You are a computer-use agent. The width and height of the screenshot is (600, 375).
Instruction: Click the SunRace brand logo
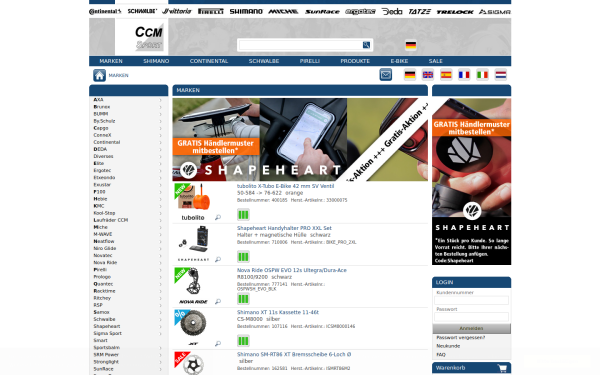[x=322, y=11]
